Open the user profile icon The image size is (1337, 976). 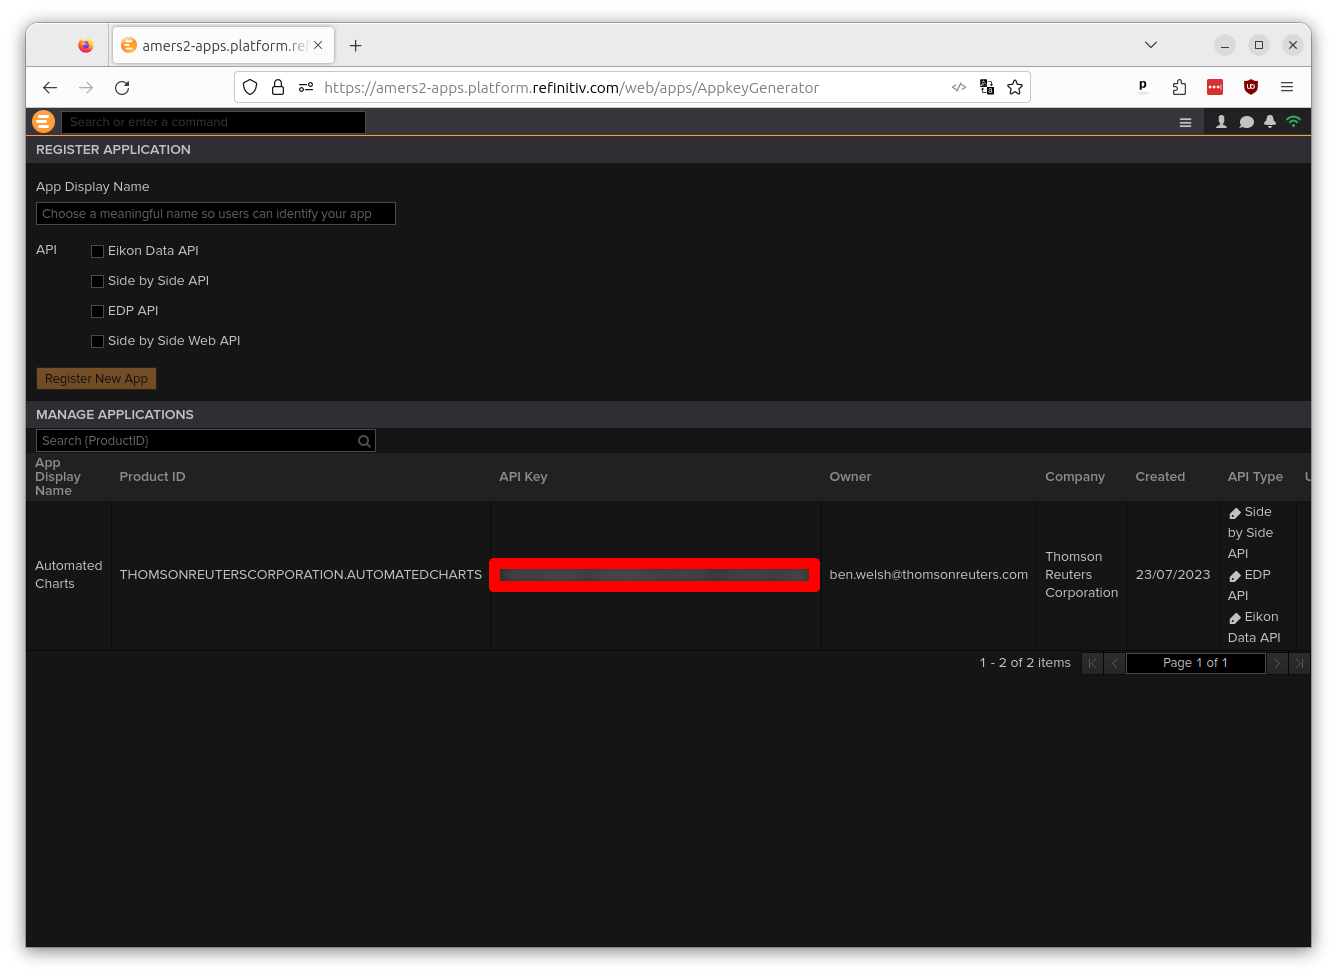pos(1221,122)
